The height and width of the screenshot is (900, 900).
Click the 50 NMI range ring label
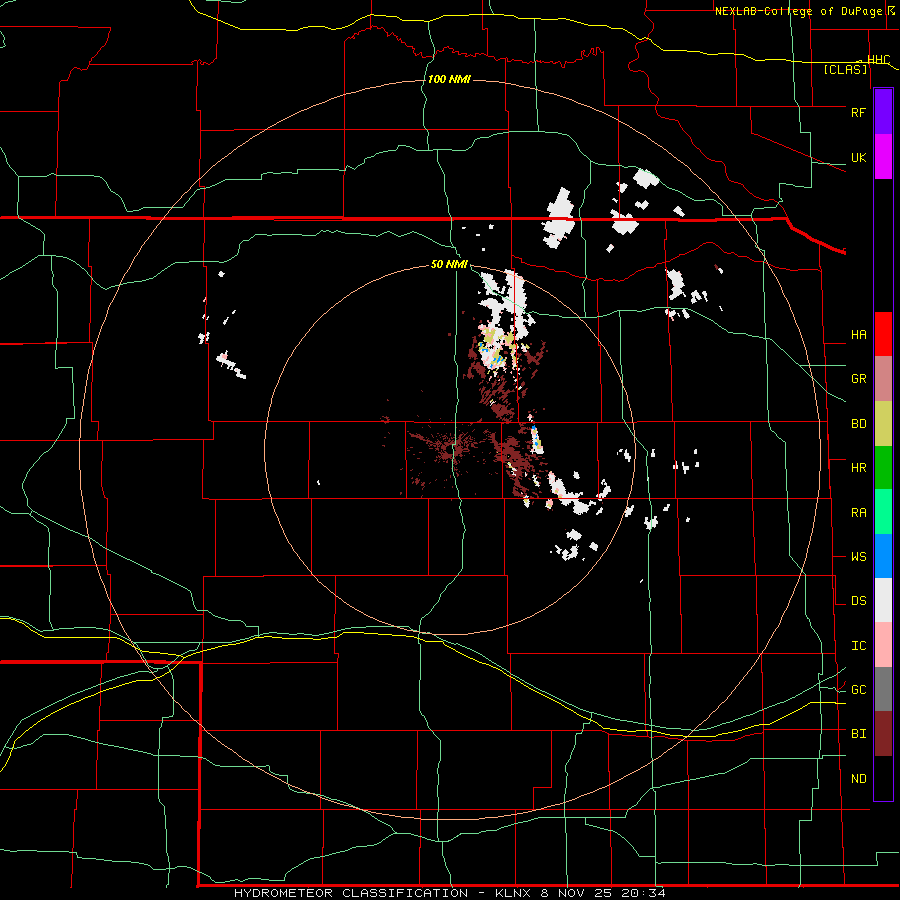click(x=449, y=264)
